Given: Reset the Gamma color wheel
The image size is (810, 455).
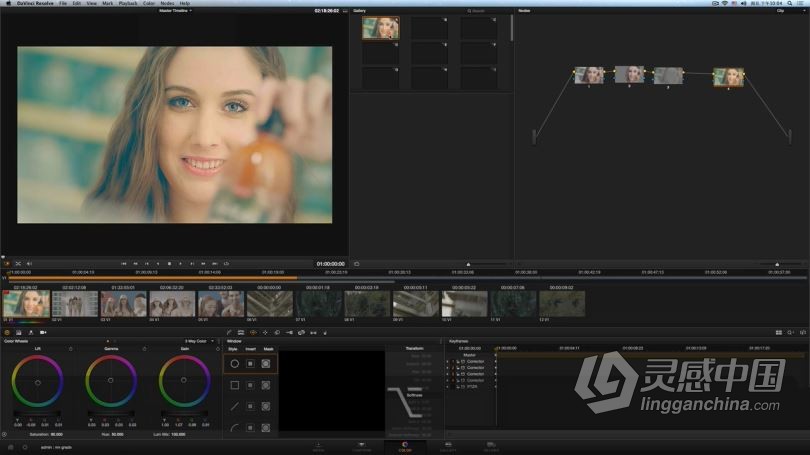Looking at the screenshot, I should 144,349.
